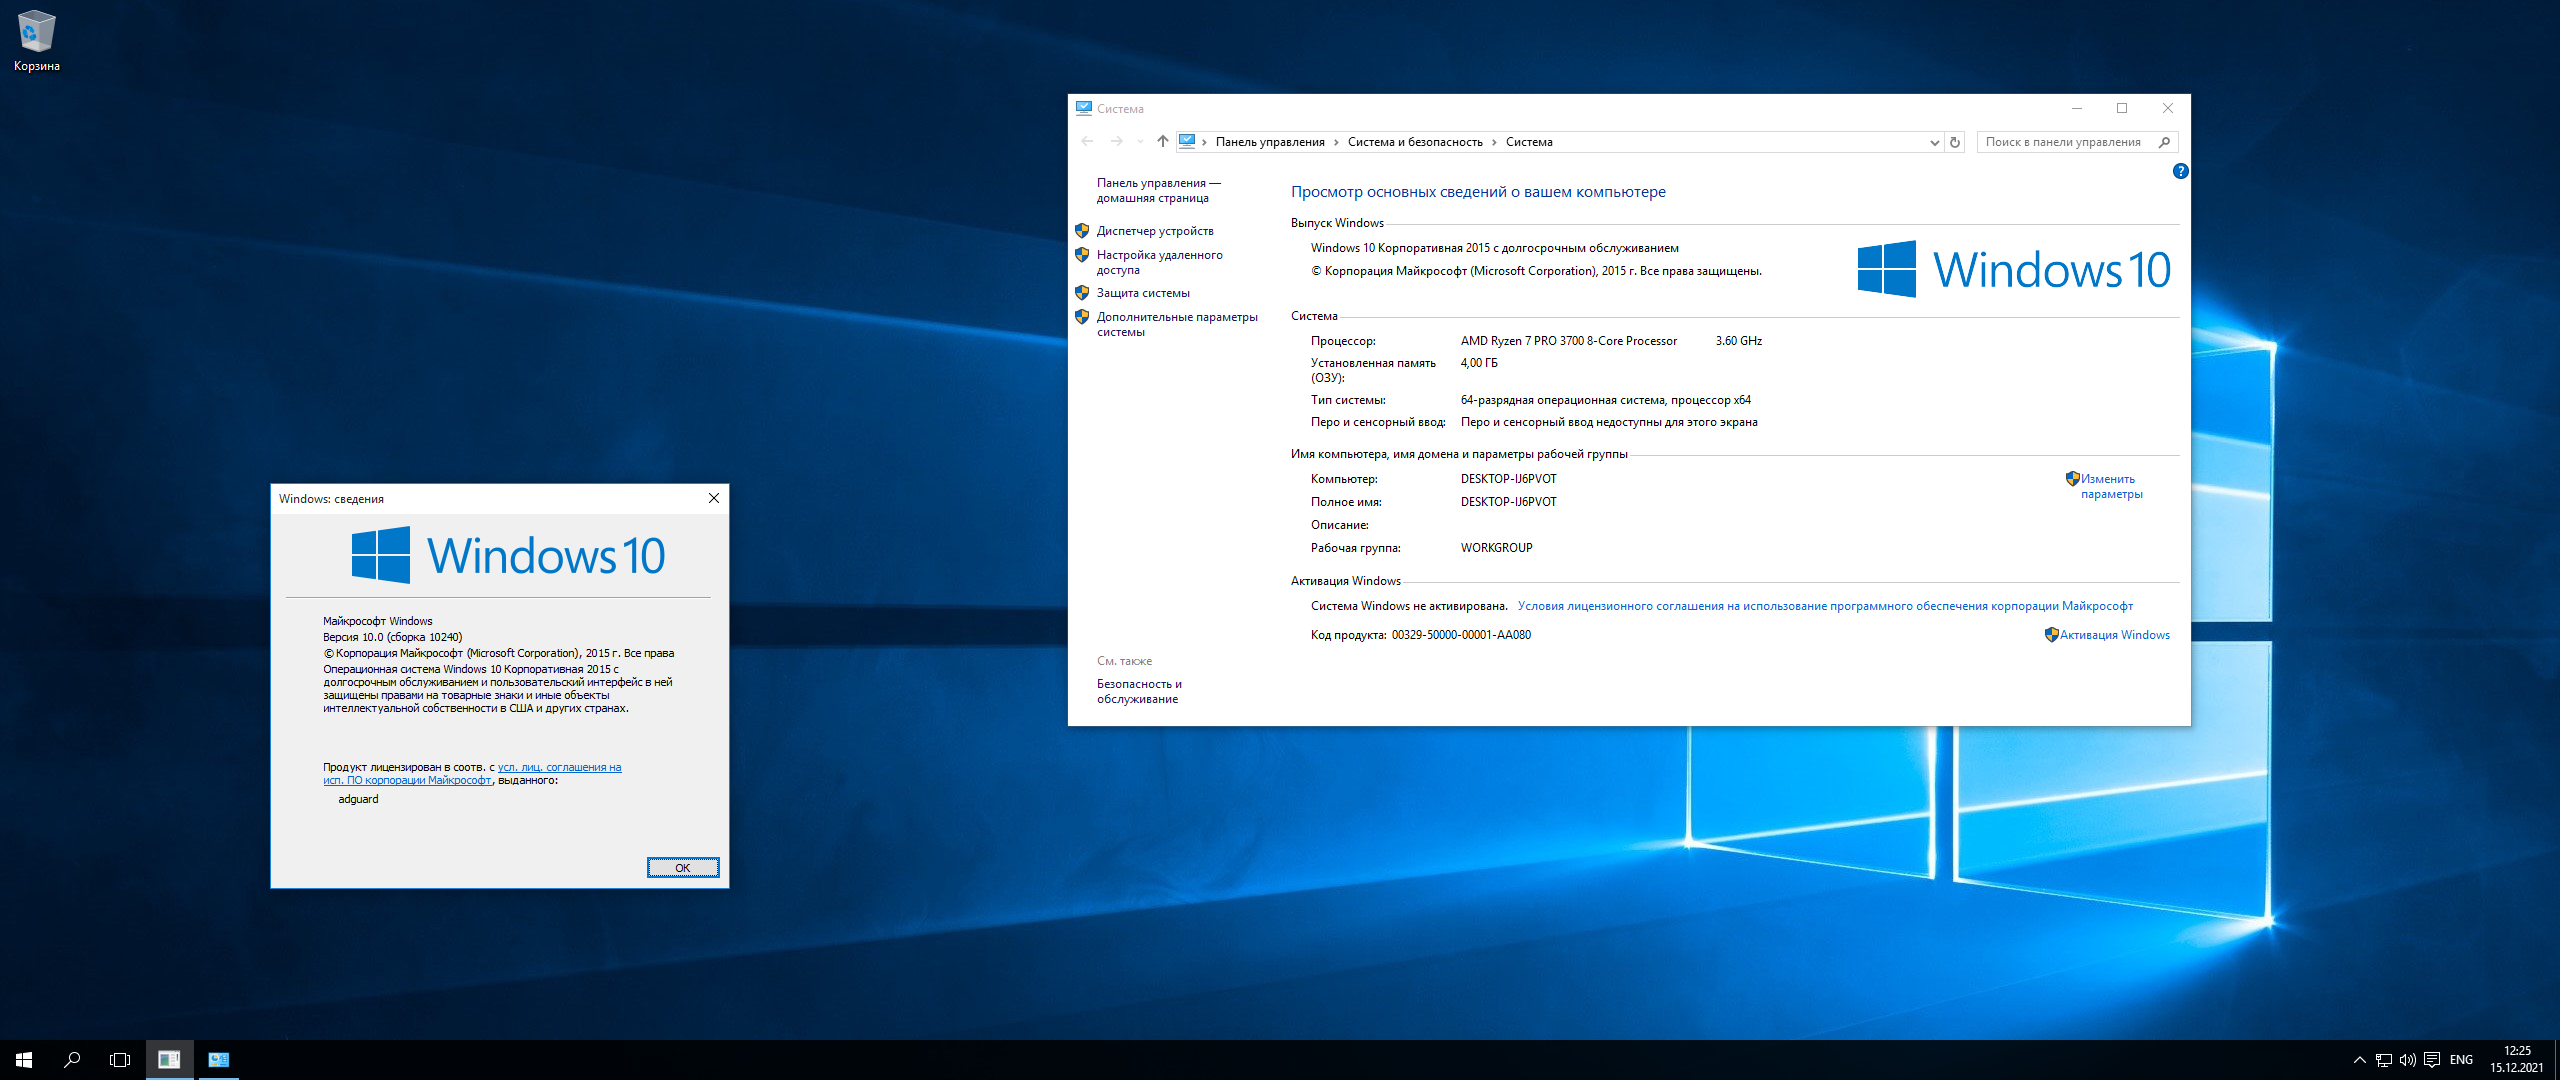Expand the address bar history dropdown

pos(1934,142)
